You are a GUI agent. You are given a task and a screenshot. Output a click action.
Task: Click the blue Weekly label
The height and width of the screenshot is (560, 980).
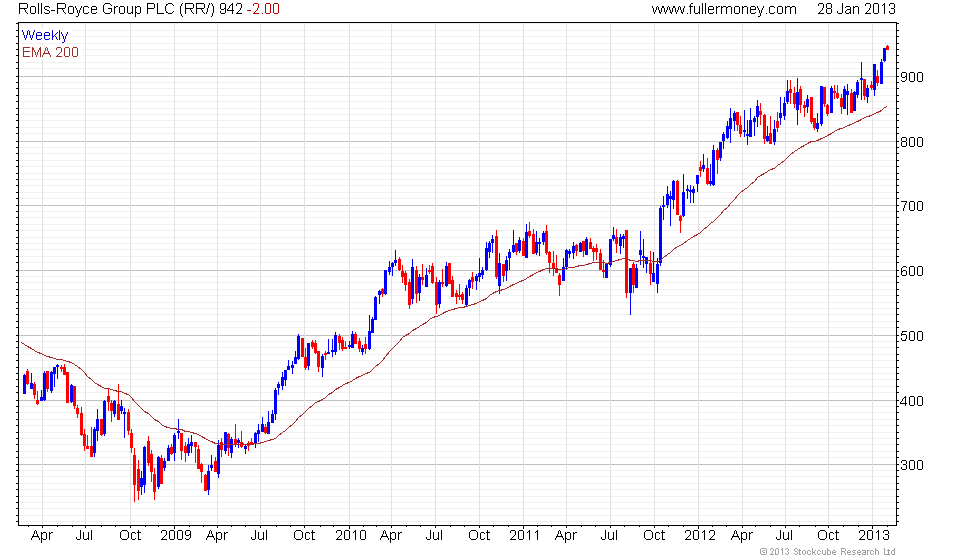tap(45, 36)
